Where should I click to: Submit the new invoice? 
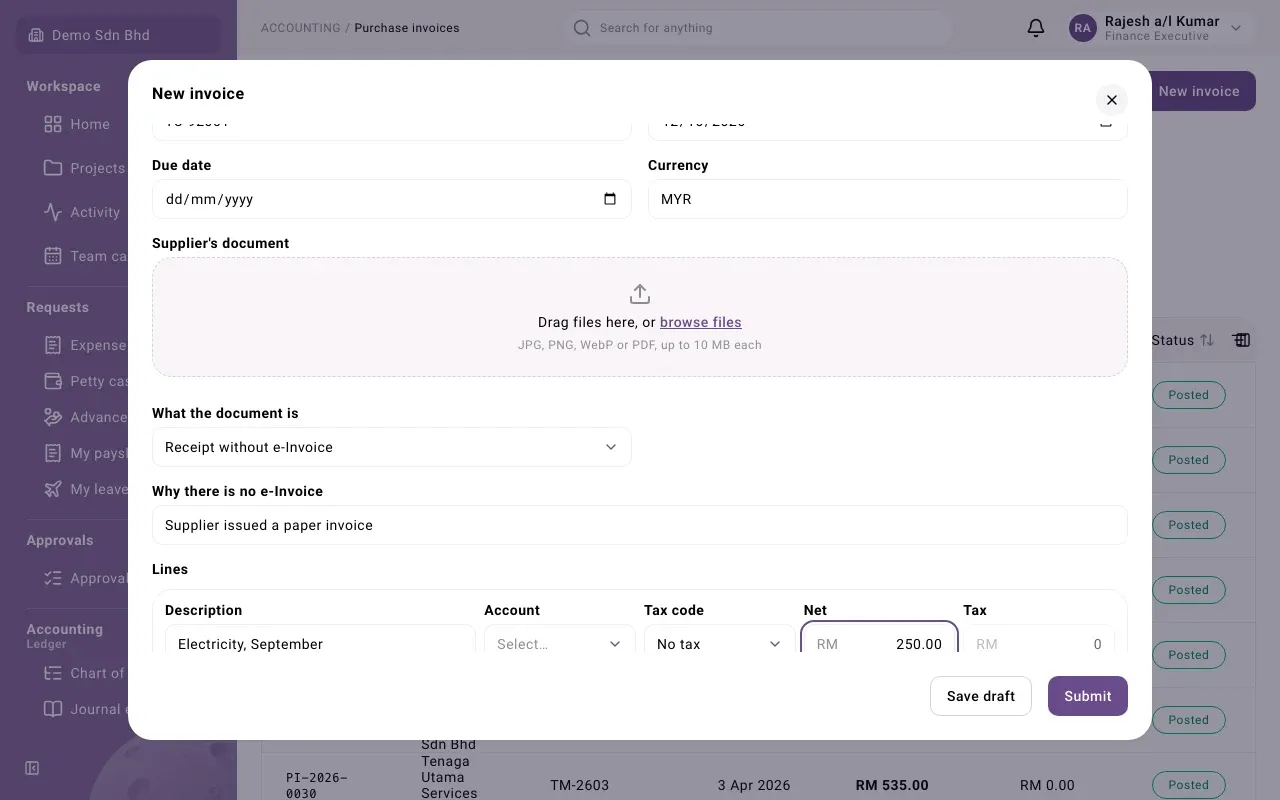coord(1088,696)
